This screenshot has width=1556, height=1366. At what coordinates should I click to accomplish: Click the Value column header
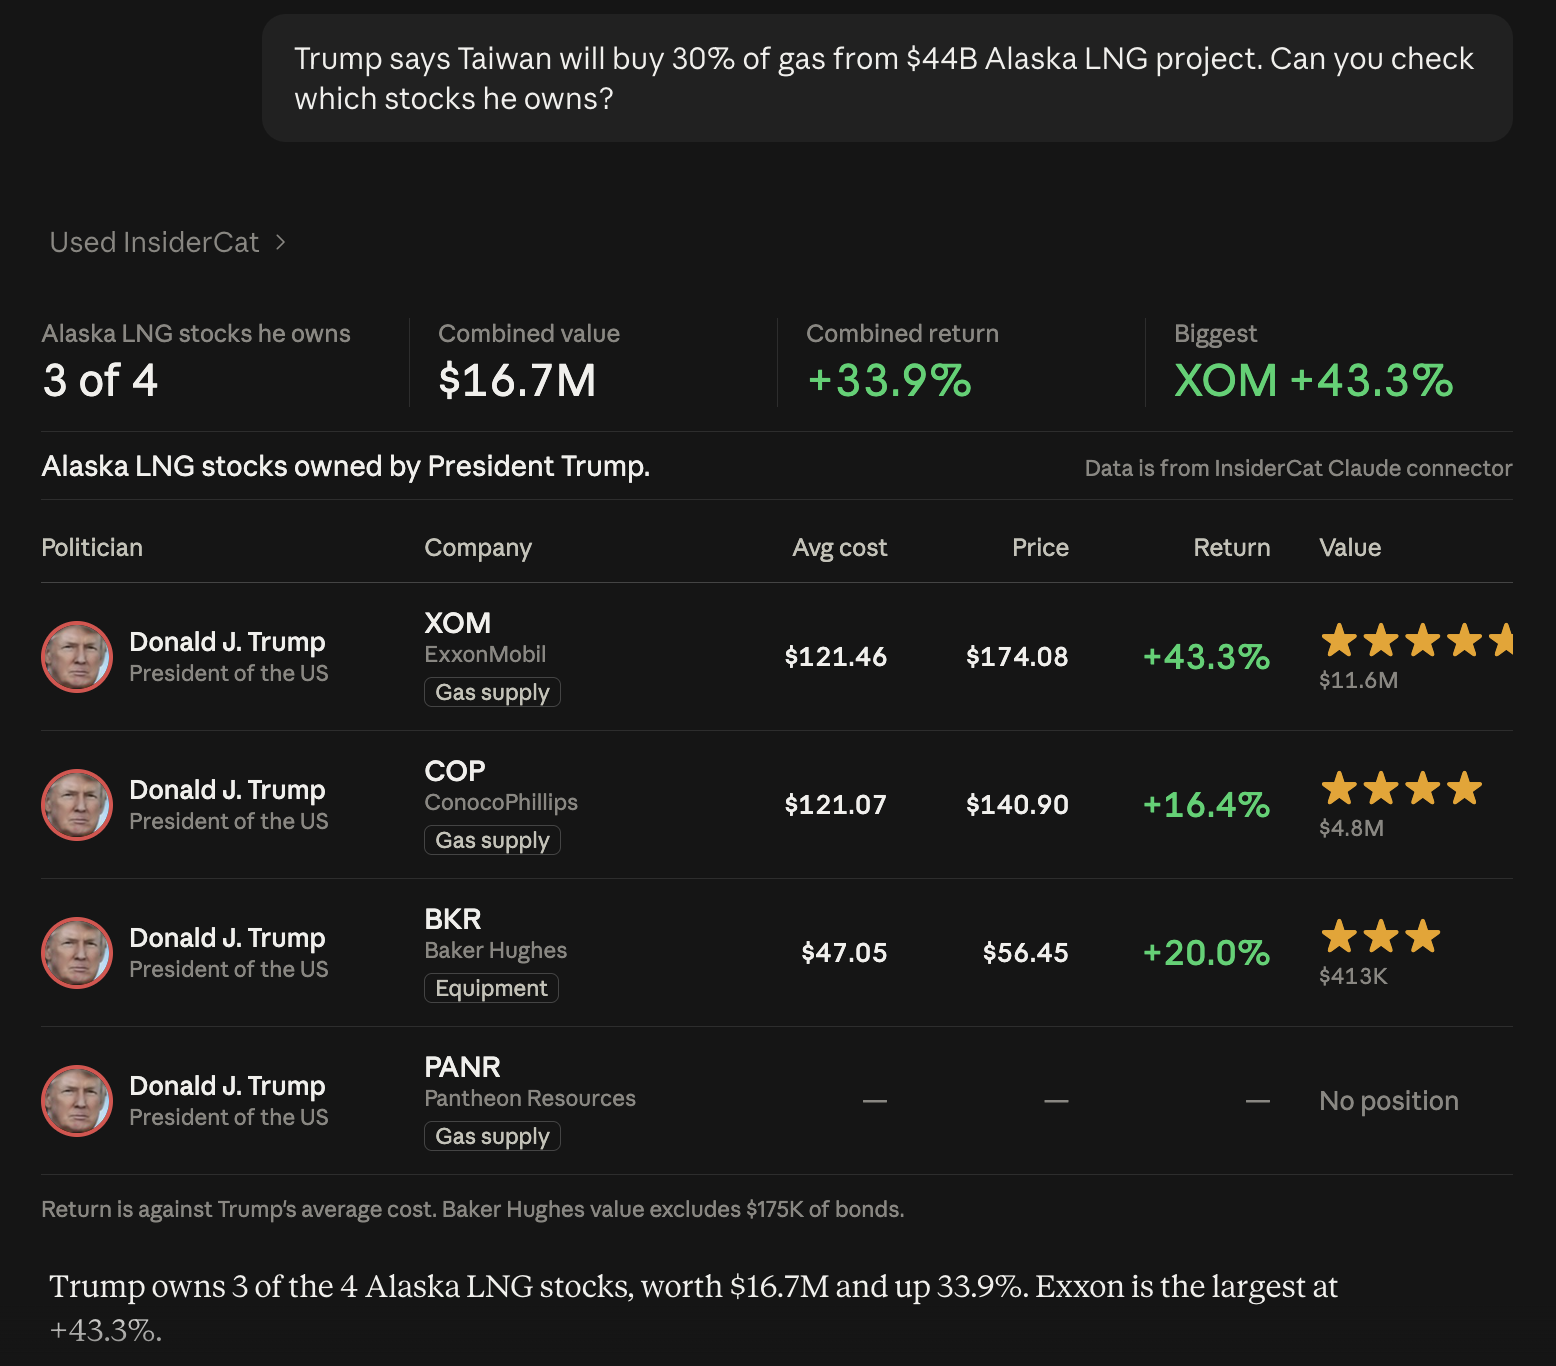(x=1350, y=547)
